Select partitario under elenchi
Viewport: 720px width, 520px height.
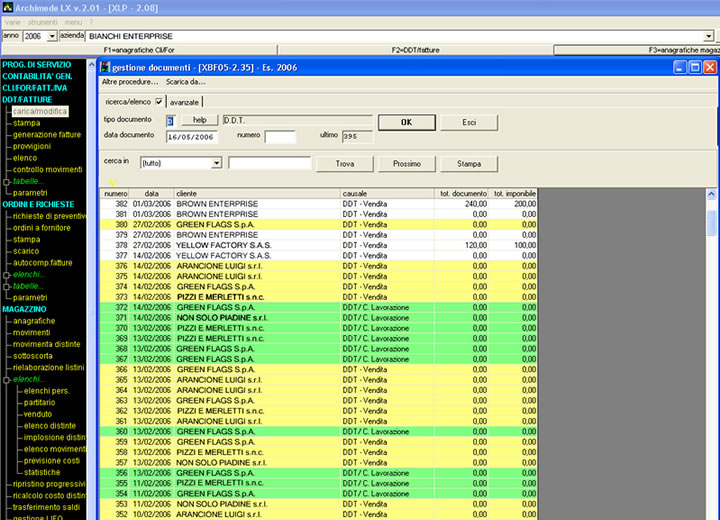[39, 402]
